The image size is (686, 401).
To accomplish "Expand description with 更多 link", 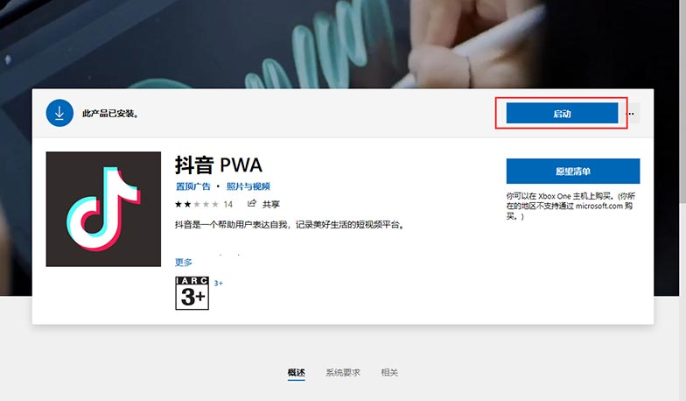I will point(184,262).
